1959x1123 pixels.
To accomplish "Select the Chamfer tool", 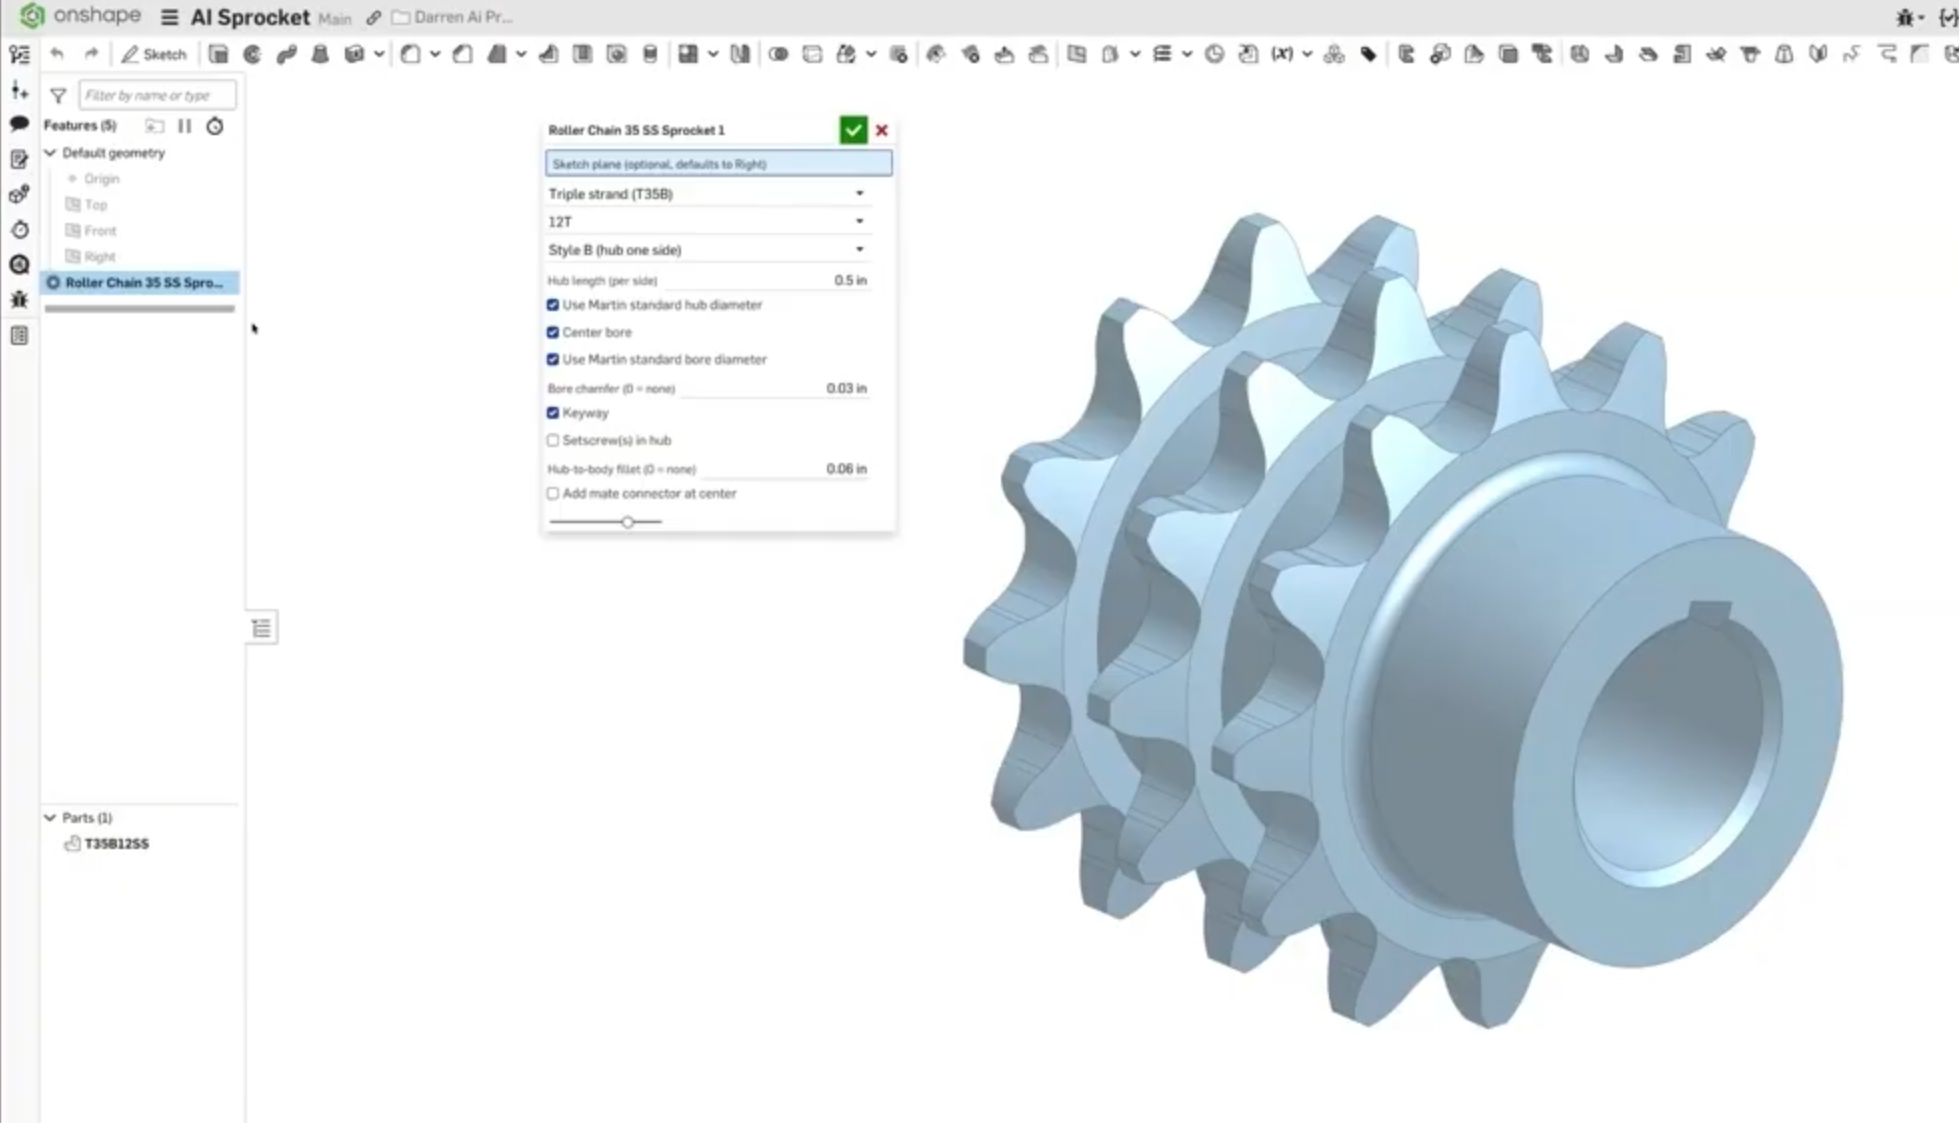I will (x=462, y=54).
